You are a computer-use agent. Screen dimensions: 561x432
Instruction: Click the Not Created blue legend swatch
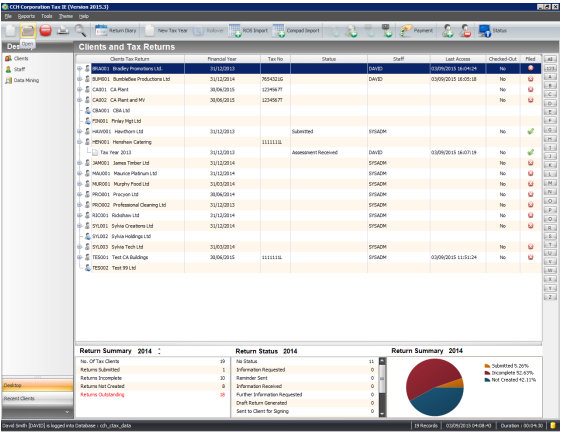click(487, 380)
